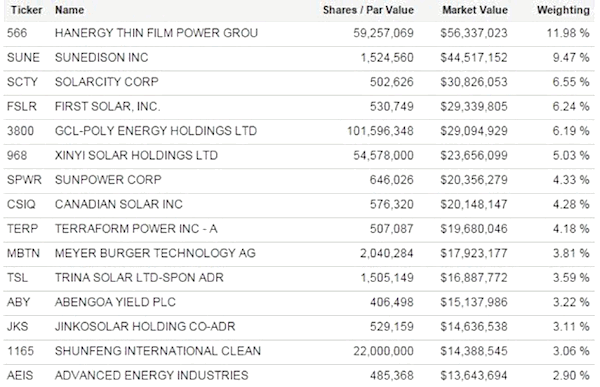Viewport: 600px width, 387px height.
Task: Select the Name column header
Action: point(69,10)
